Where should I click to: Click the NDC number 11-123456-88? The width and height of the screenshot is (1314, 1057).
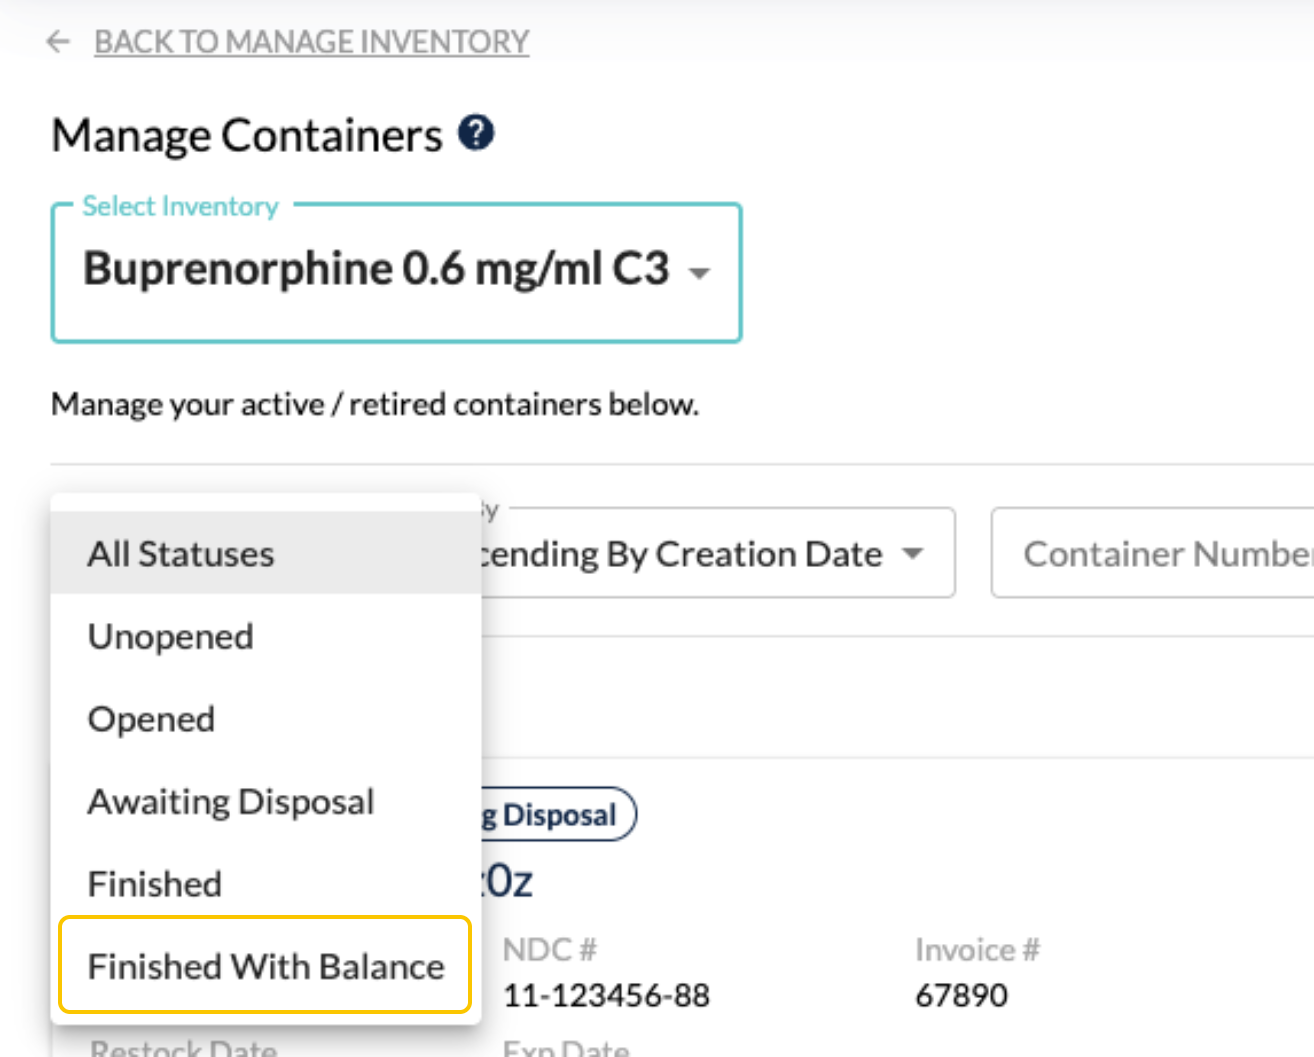click(606, 995)
